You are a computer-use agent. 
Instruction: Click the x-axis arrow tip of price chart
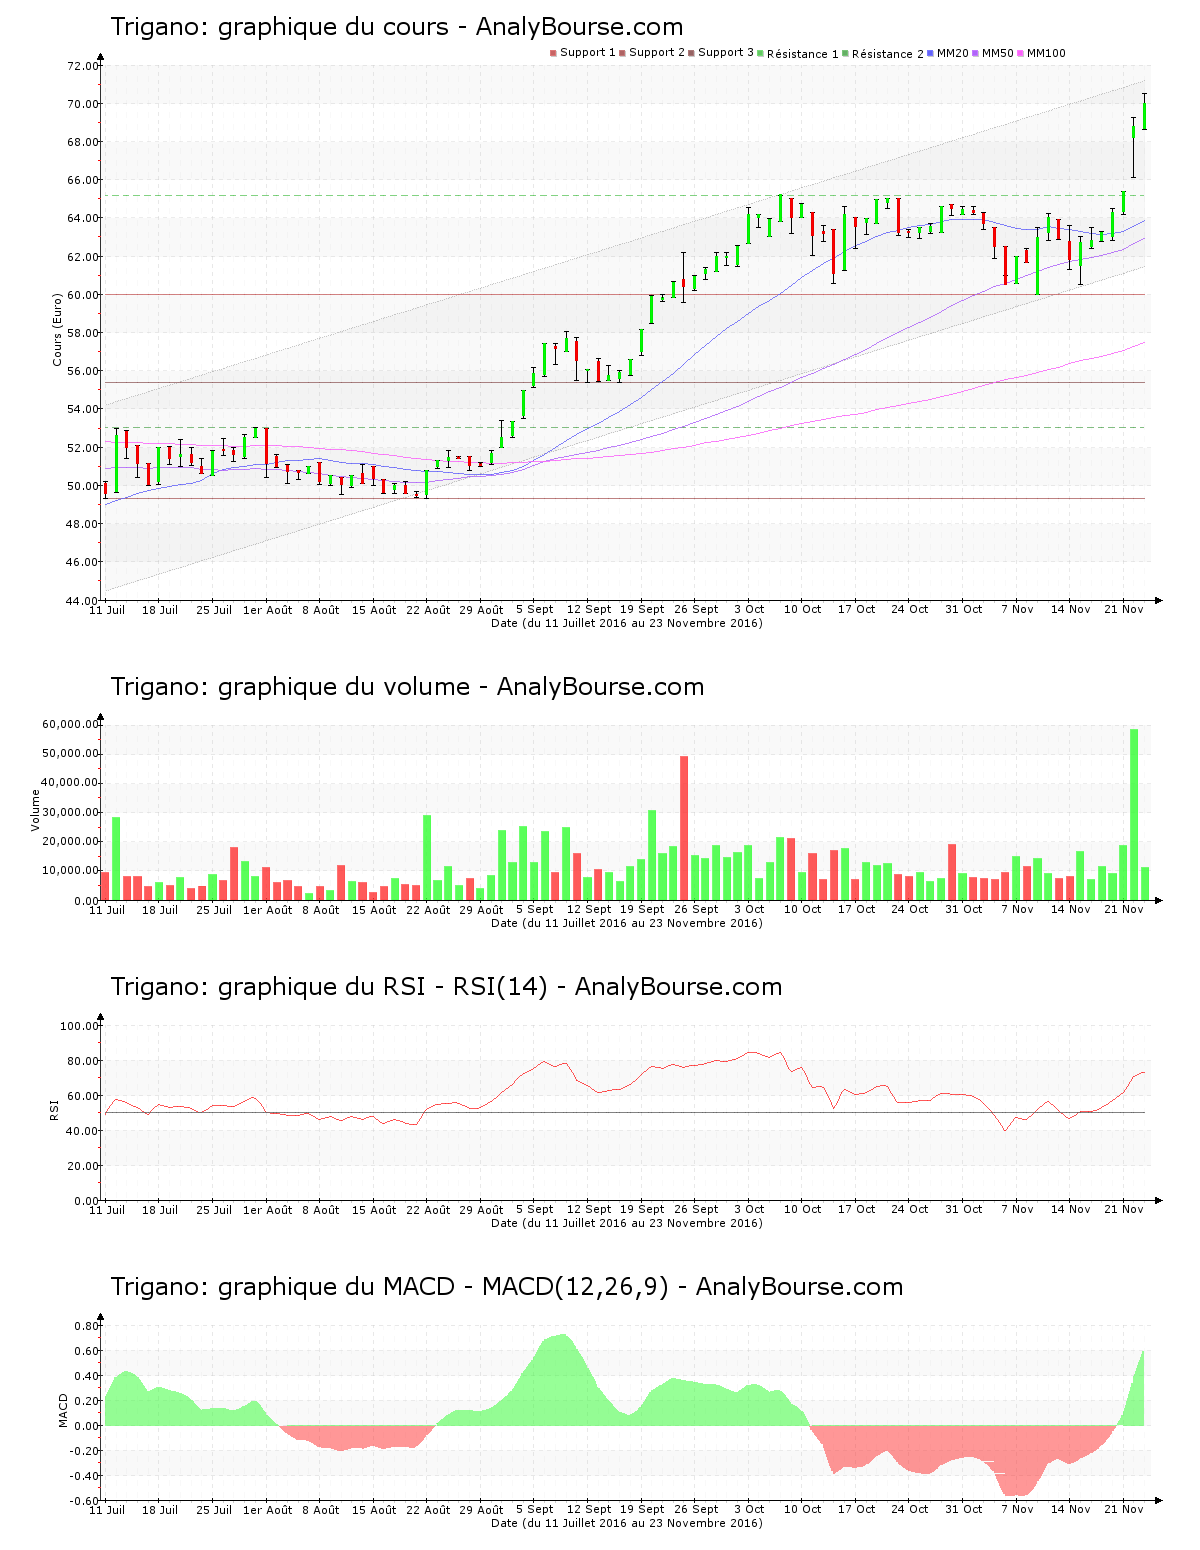click(x=1158, y=600)
